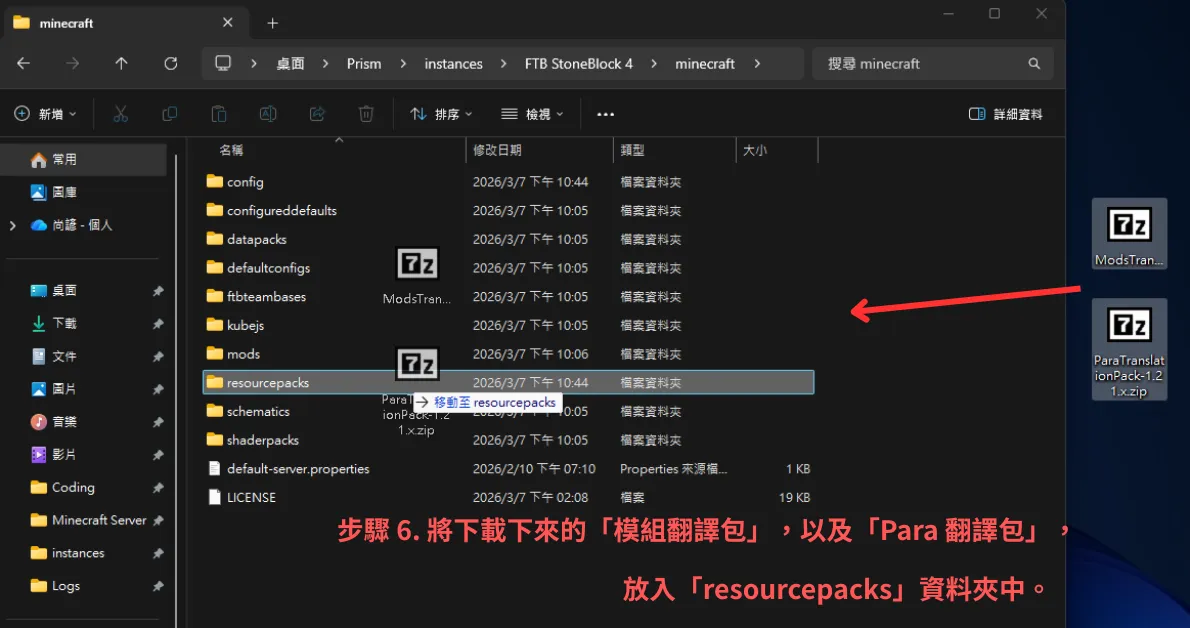Open the 檢視 (View) dropdown
The image size is (1190, 628).
(x=531, y=113)
